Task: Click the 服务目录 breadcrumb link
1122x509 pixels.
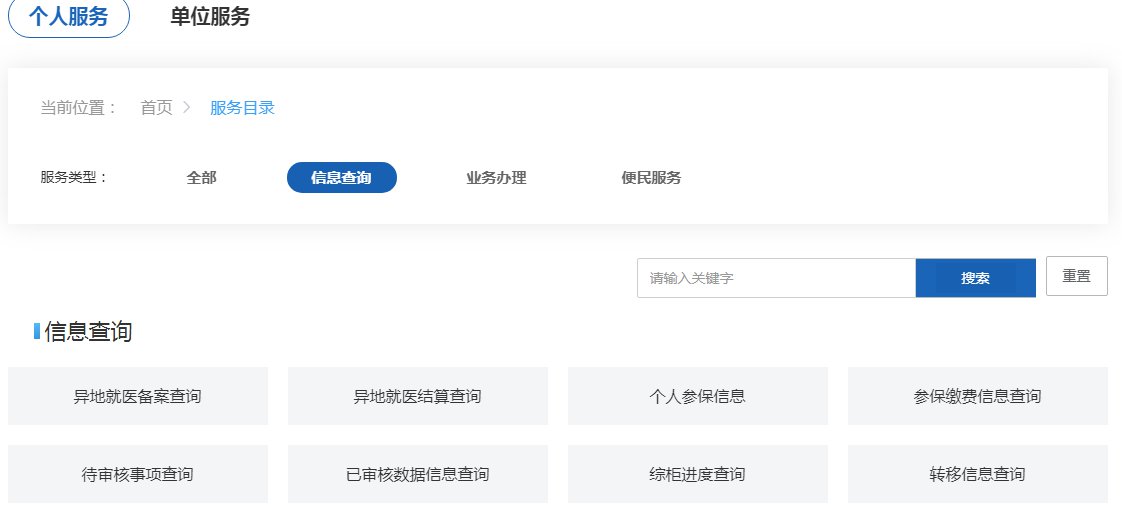Action: (242, 108)
